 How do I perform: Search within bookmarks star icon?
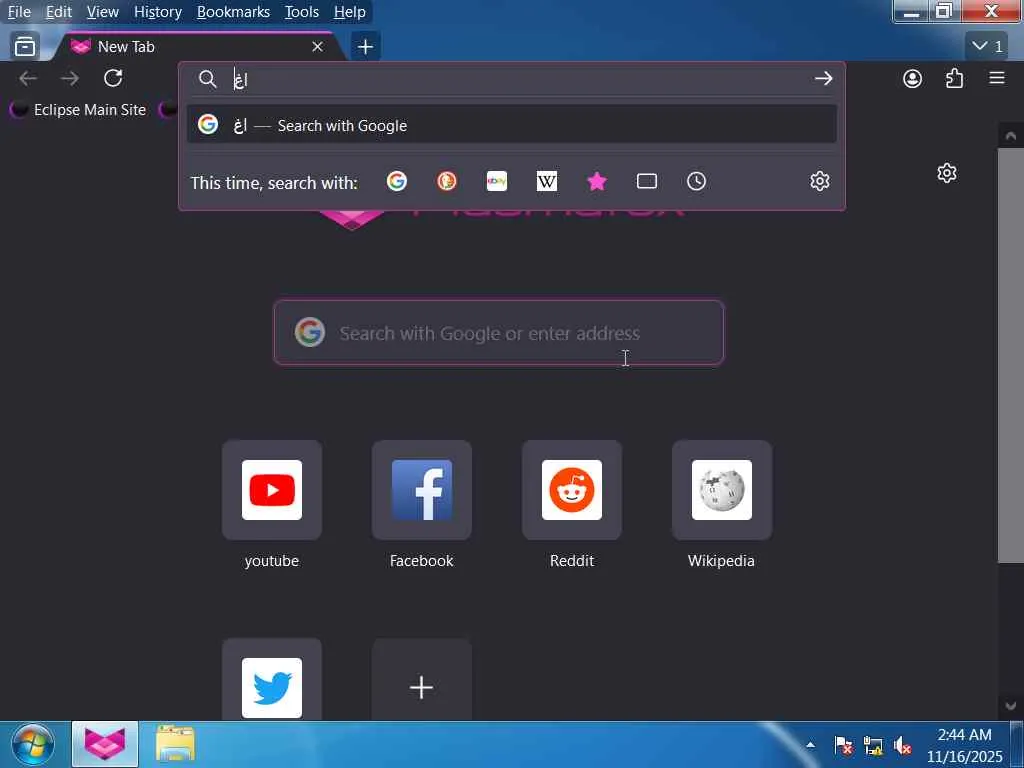tap(597, 181)
